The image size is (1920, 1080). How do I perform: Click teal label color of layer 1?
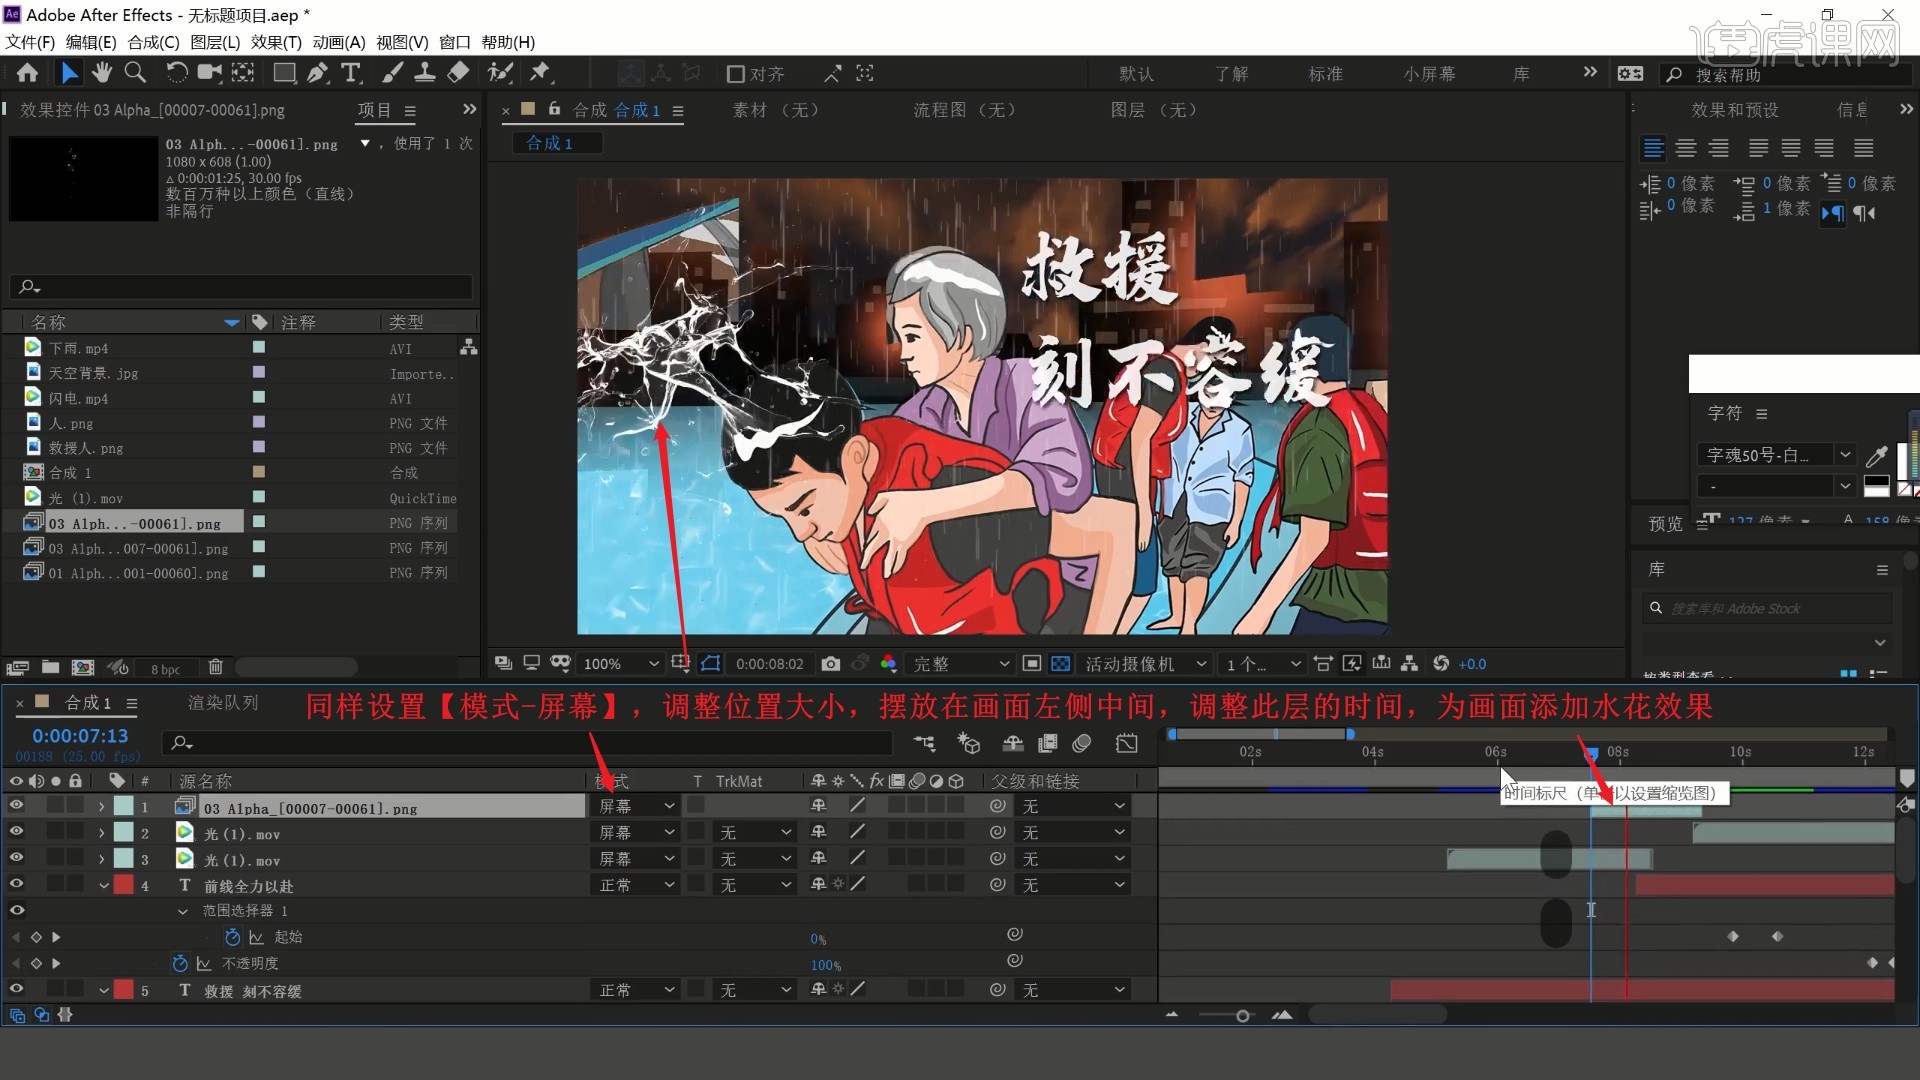pos(123,806)
